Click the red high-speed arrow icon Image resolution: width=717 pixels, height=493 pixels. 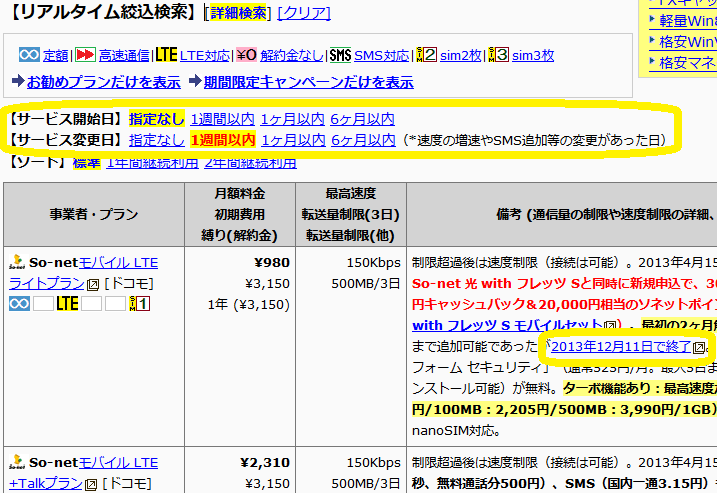85,55
